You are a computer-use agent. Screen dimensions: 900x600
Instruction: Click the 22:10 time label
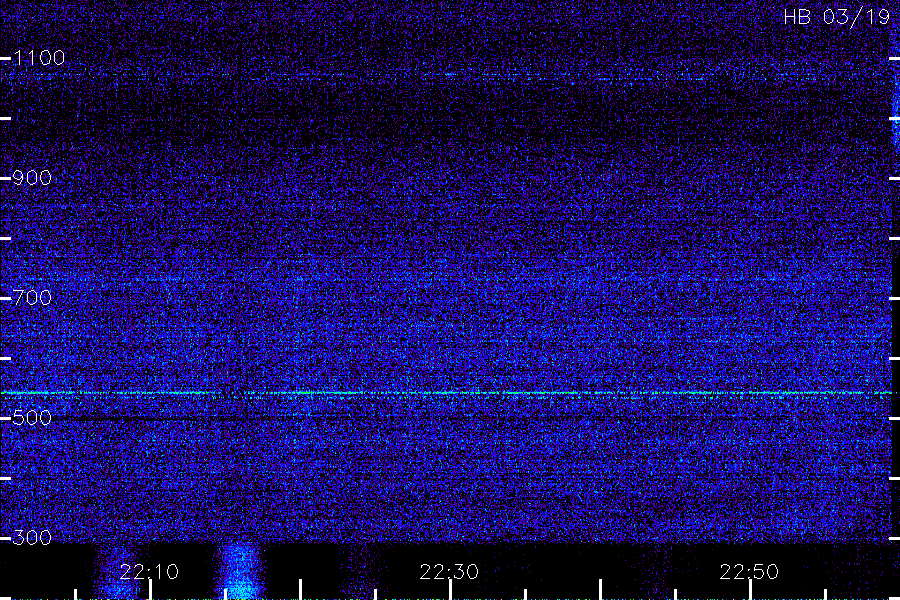(149, 572)
